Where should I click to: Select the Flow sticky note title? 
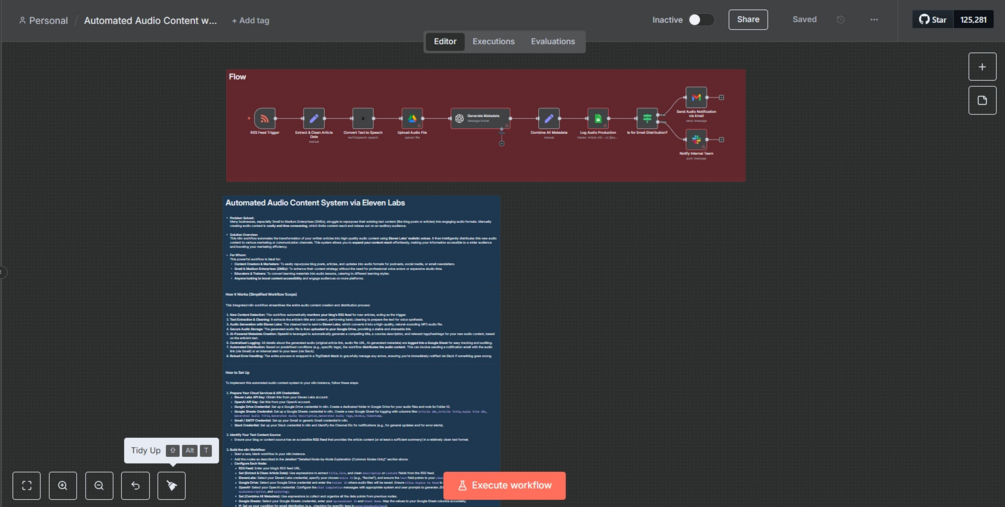(237, 77)
